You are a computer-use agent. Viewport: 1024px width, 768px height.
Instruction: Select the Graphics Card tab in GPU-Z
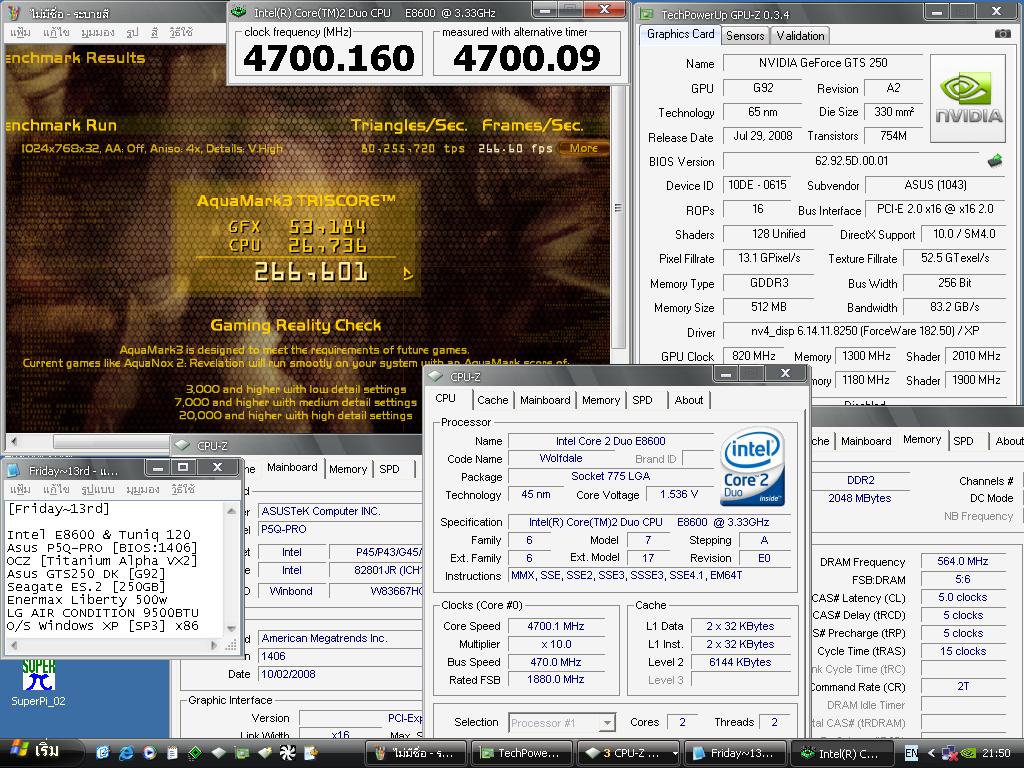[680, 34]
